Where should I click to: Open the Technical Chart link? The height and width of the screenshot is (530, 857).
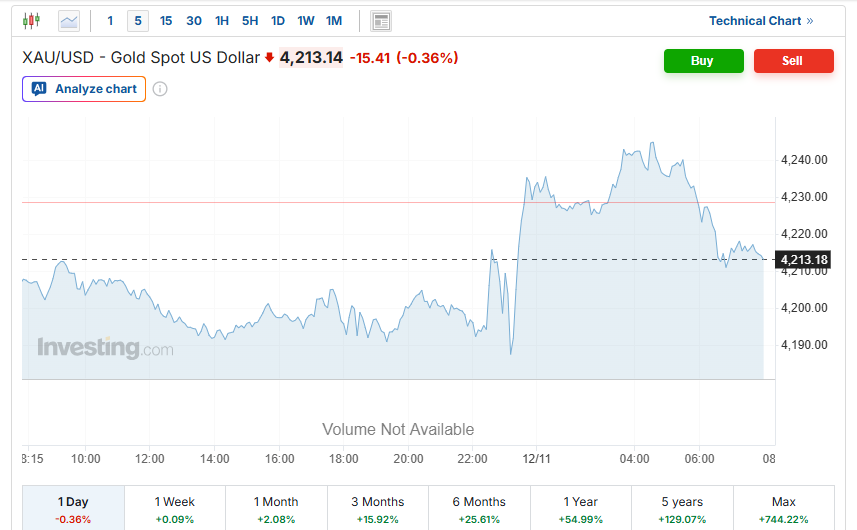point(761,20)
